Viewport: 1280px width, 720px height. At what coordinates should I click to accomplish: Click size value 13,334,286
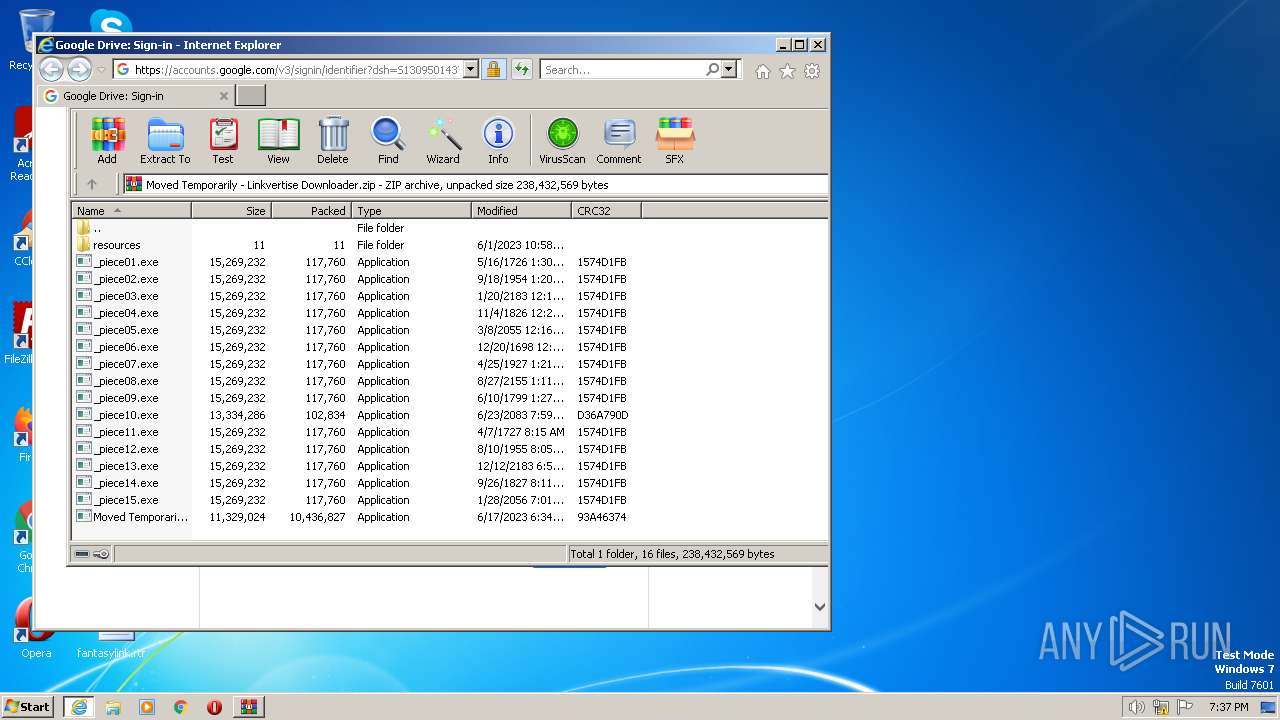point(237,415)
